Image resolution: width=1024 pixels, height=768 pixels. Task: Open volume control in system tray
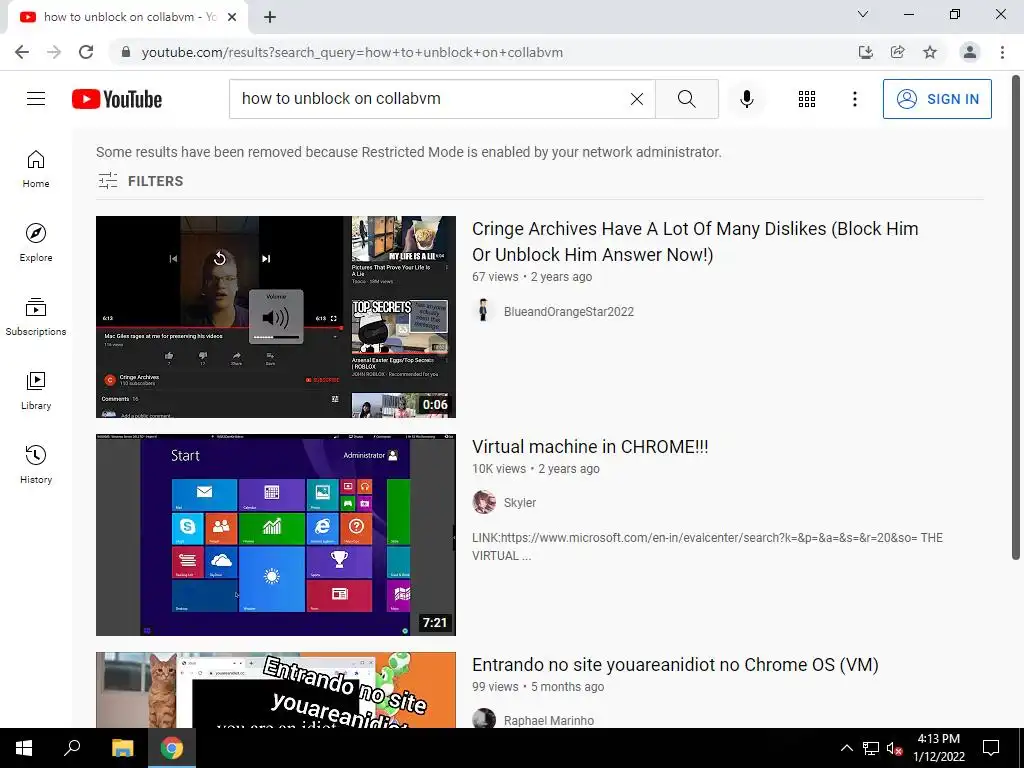894,748
